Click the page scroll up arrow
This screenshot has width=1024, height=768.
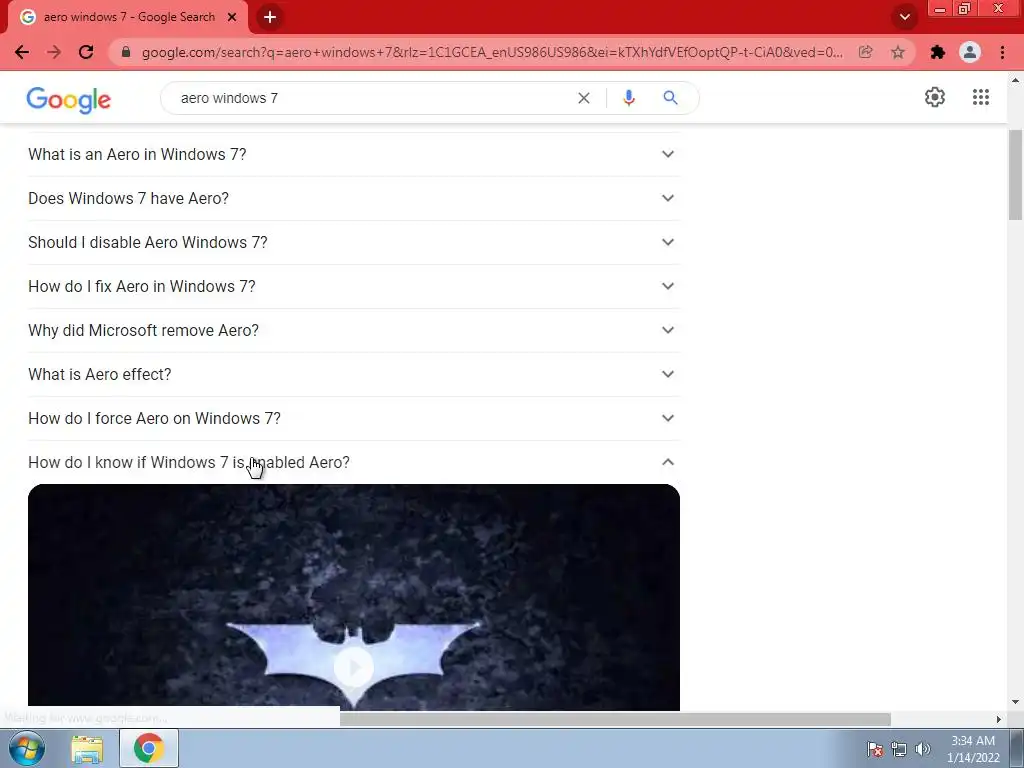pyautogui.click(x=1015, y=80)
